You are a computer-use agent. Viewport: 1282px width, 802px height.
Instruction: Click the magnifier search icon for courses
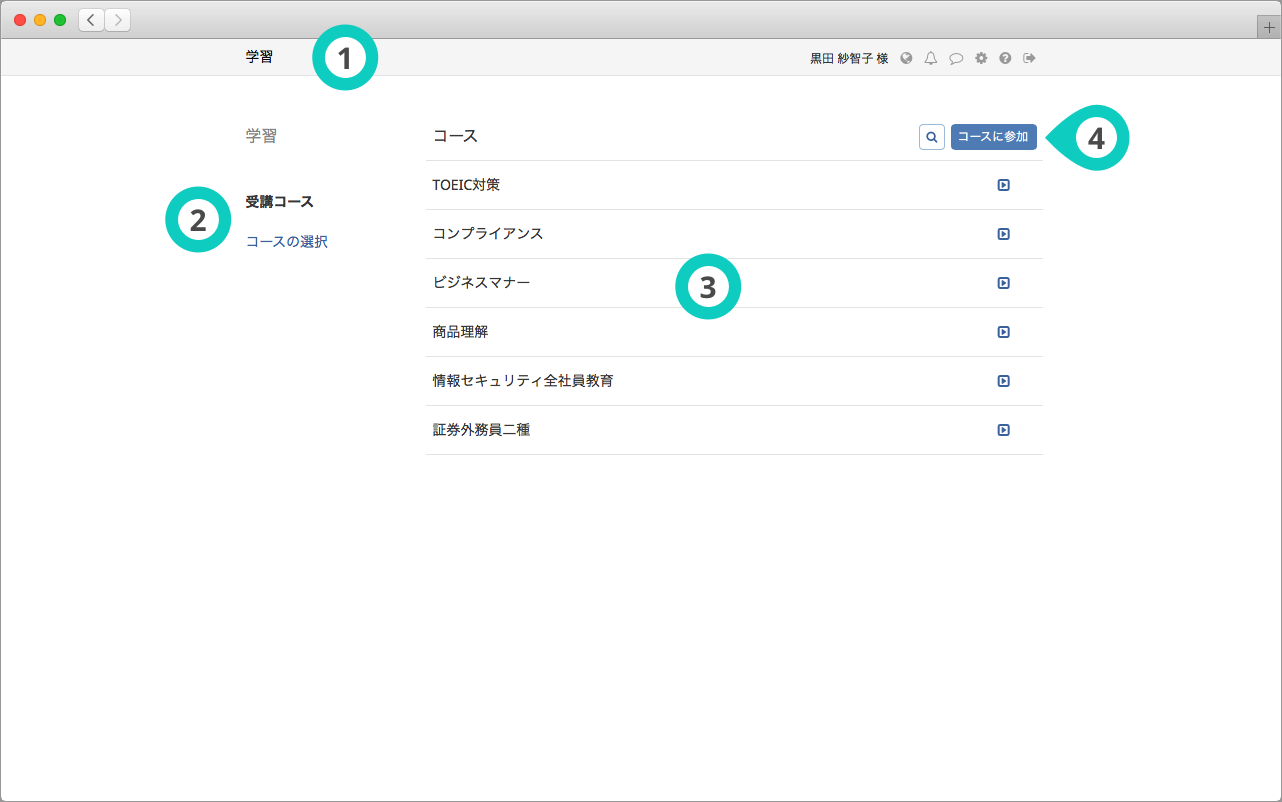point(931,137)
